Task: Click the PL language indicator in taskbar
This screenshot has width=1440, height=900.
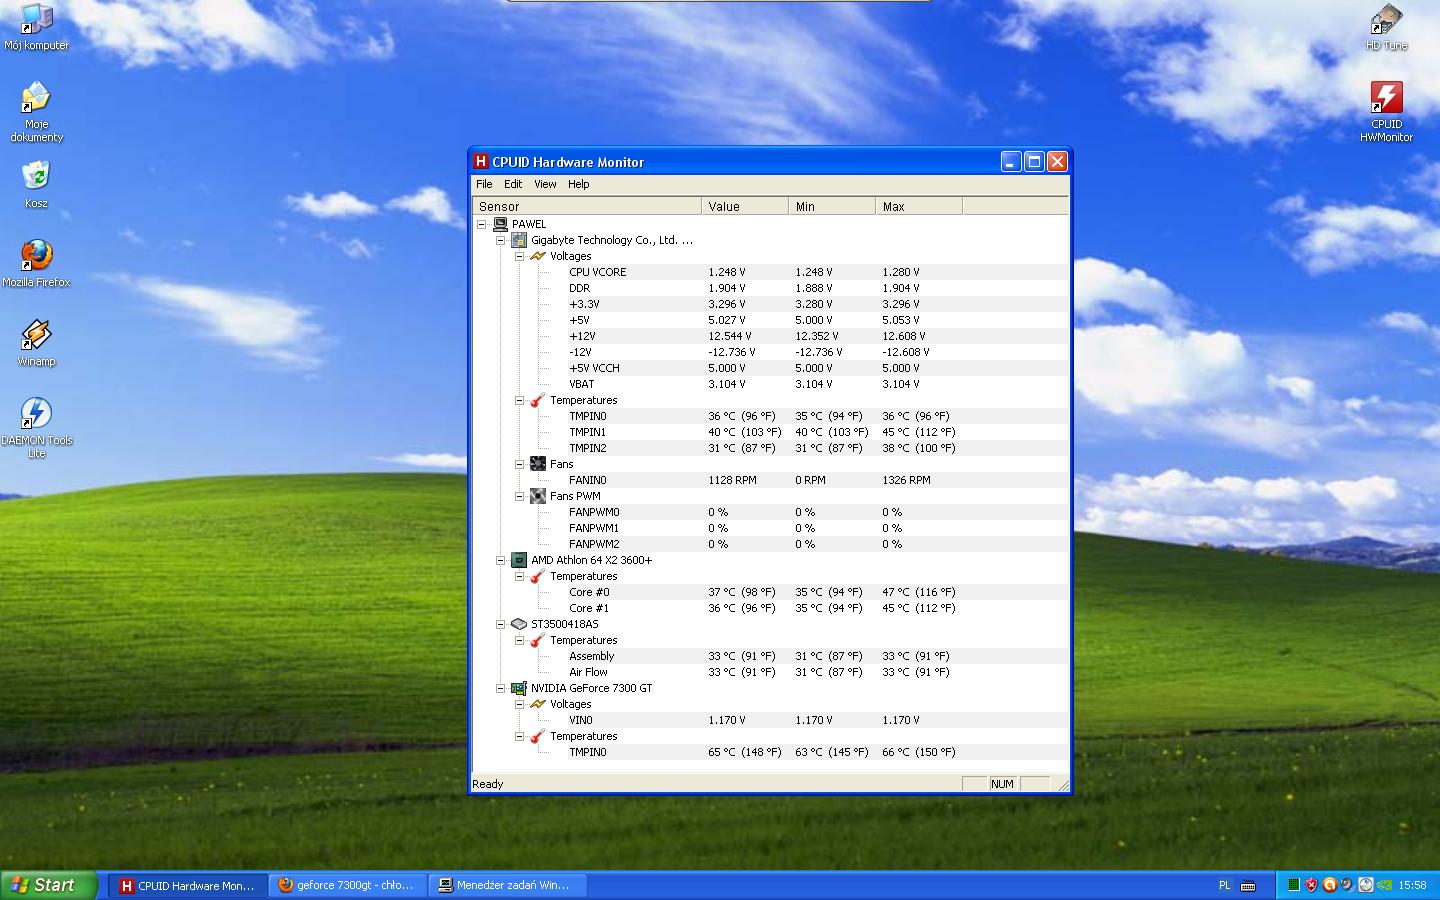Action: (x=1225, y=885)
